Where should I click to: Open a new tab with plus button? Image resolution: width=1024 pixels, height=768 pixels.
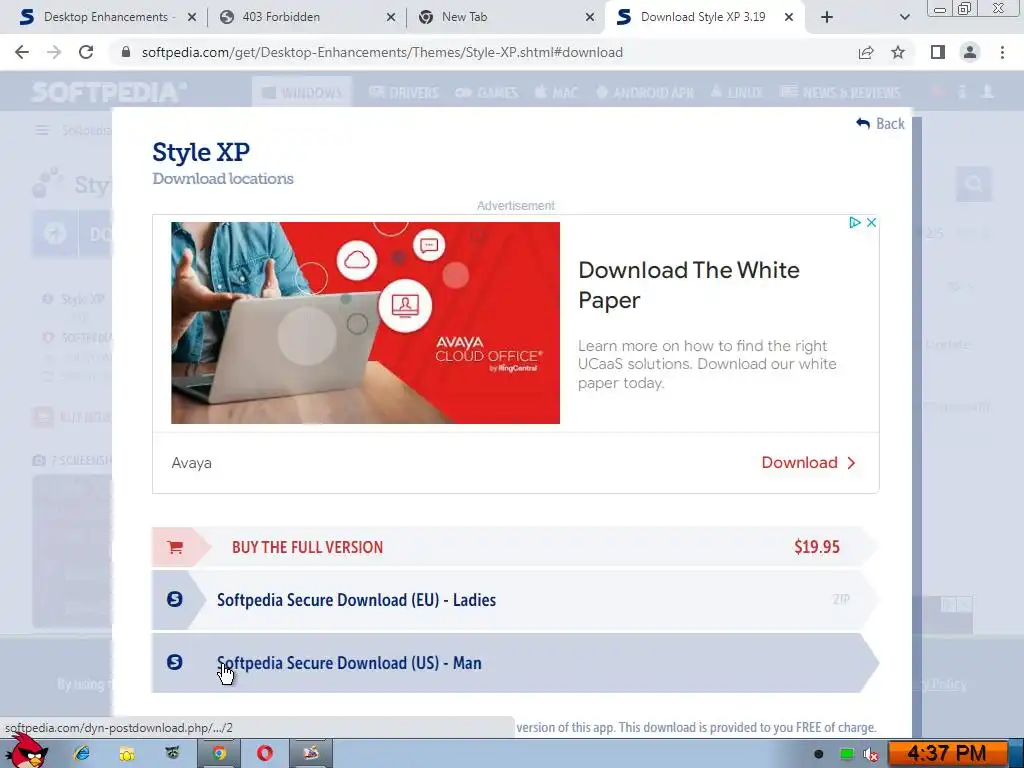click(827, 17)
